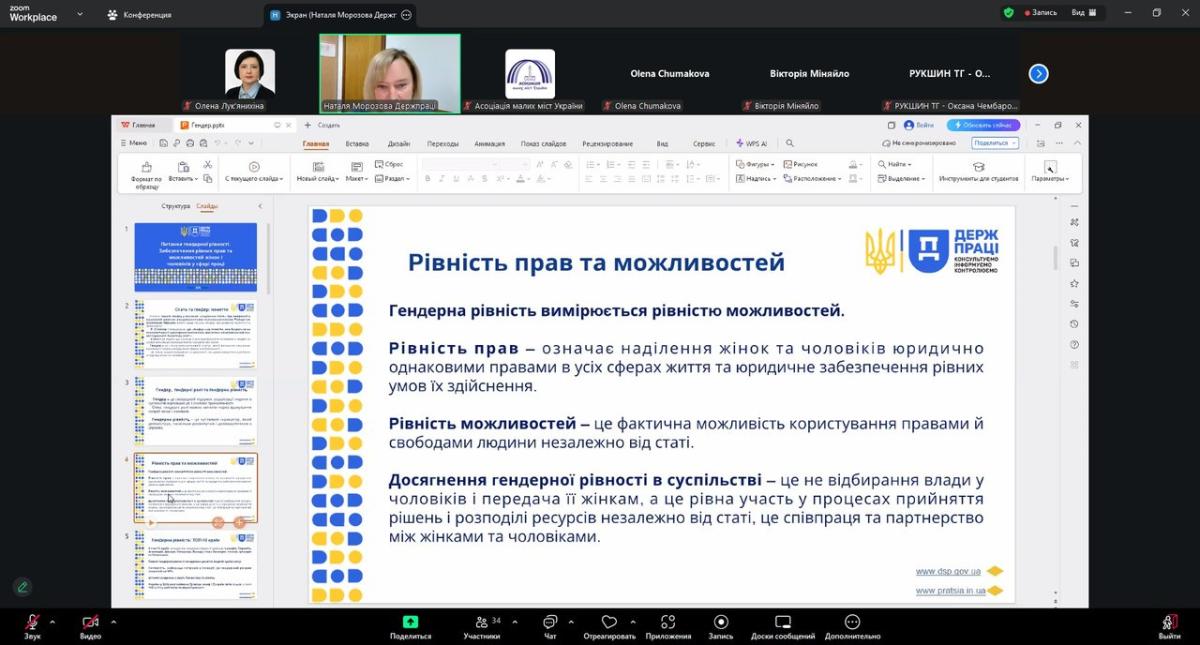
Task: Open the Анимация ribbon tab
Action: pyautogui.click(x=489, y=143)
